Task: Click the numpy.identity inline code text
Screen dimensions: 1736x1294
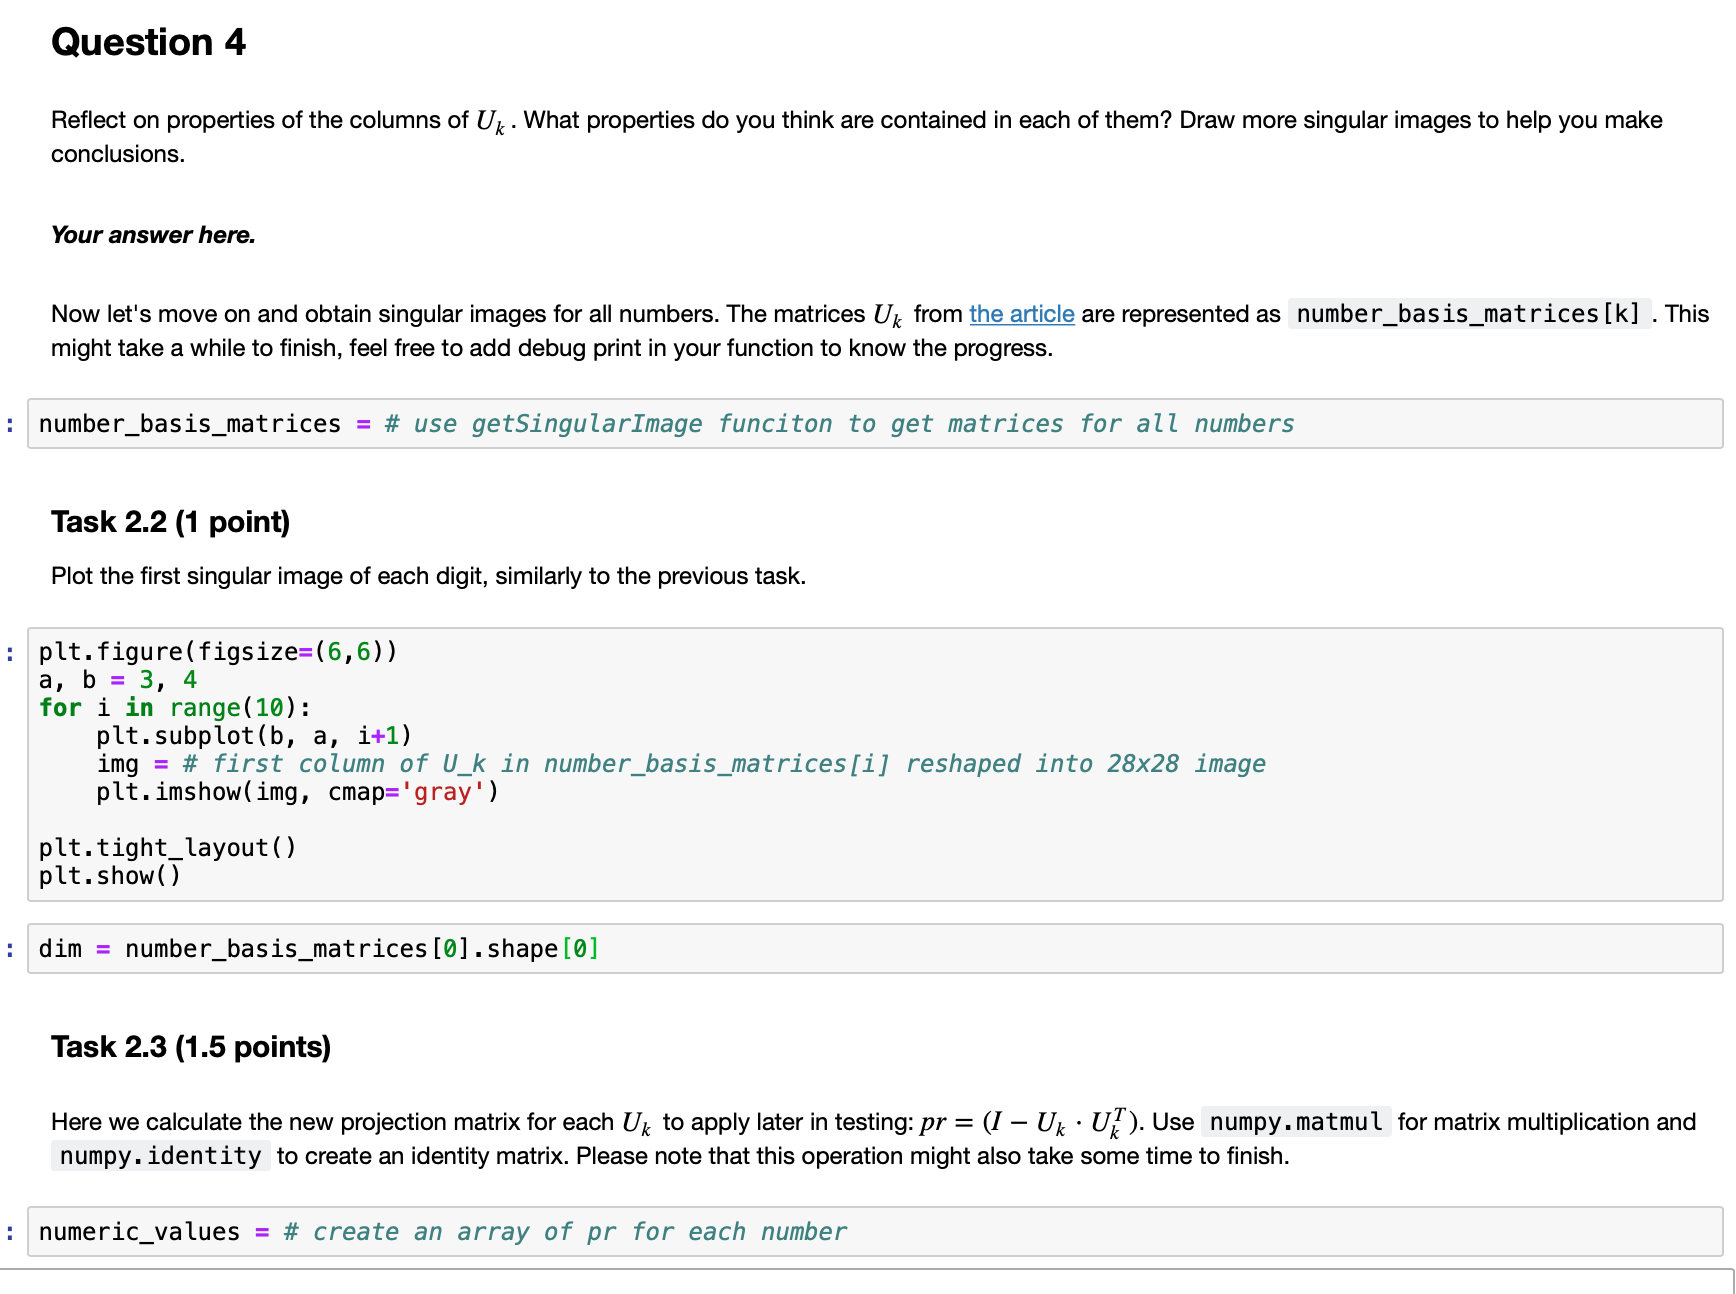Action: pos(160,1156)
